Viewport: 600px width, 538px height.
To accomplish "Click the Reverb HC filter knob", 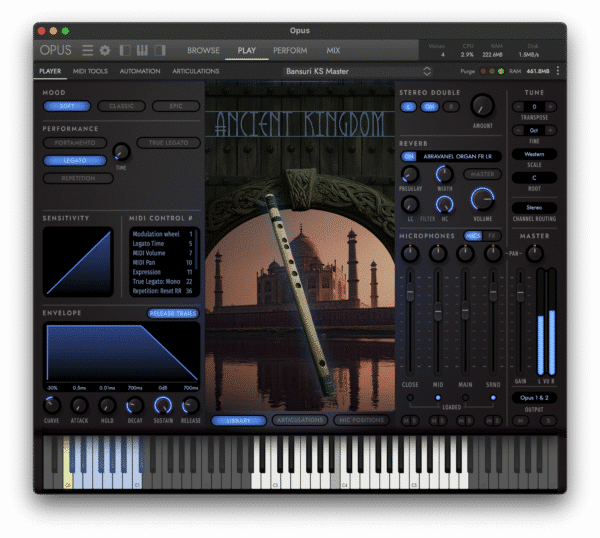I will [x=444, y=204].
